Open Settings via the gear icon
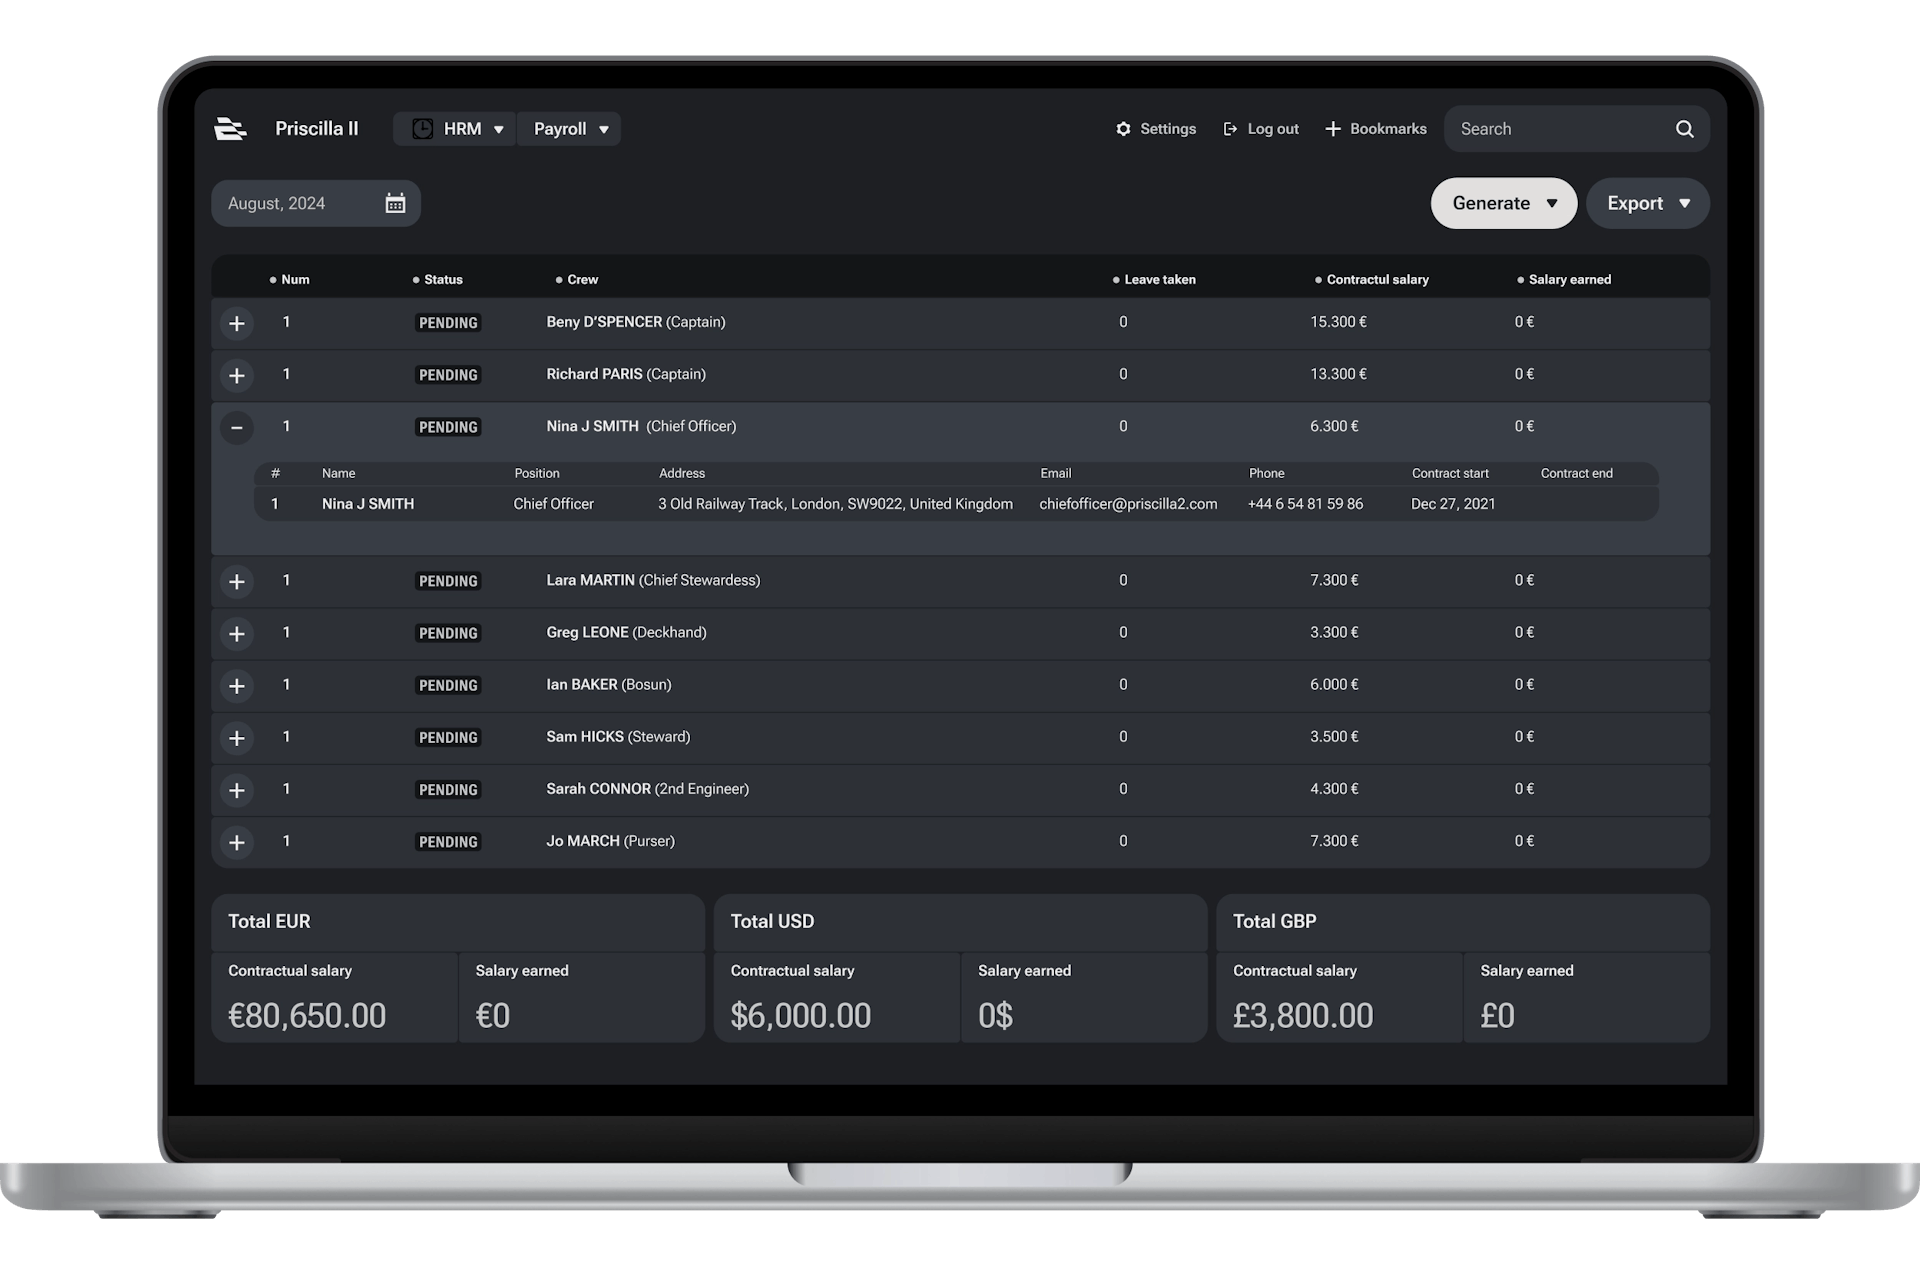Screen dimensions: 1920x1275 coord(1123,129)
